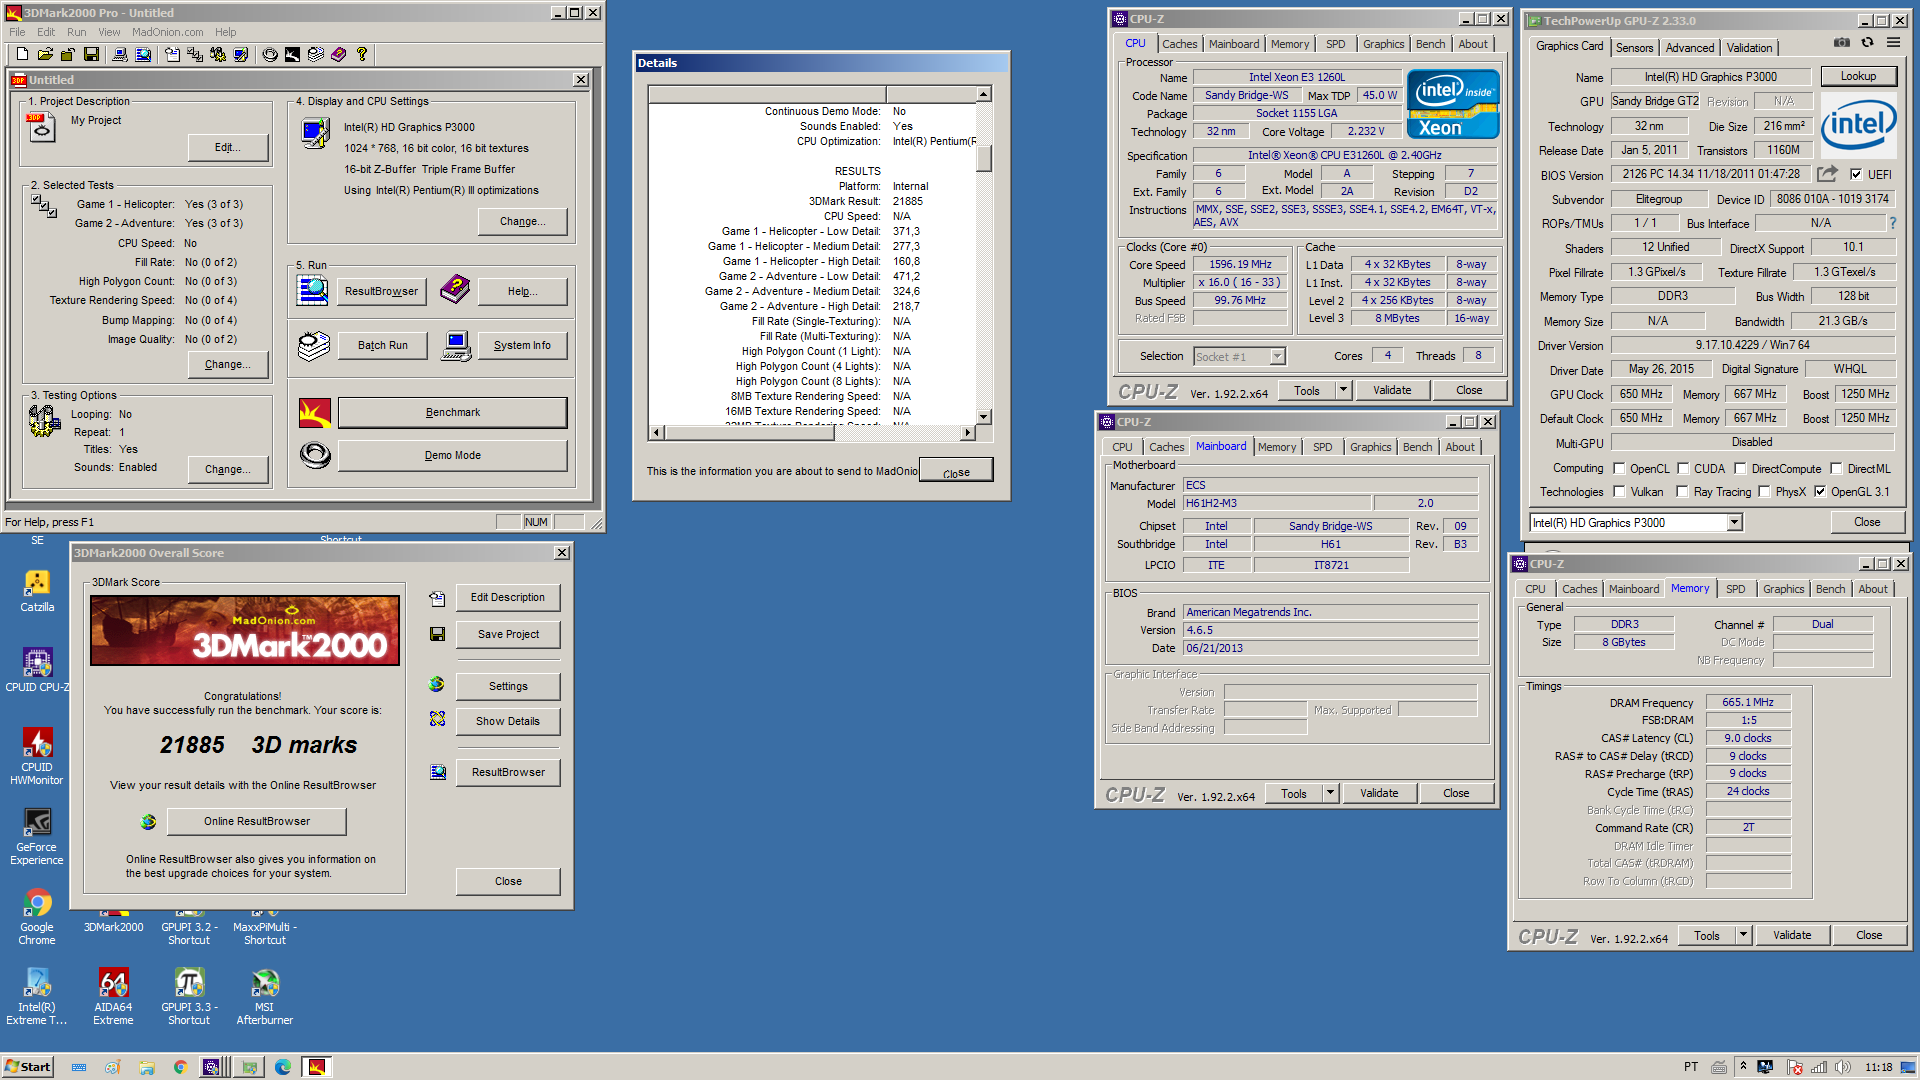Click the Lookup button in GPU-Z

coord(1857,76)
